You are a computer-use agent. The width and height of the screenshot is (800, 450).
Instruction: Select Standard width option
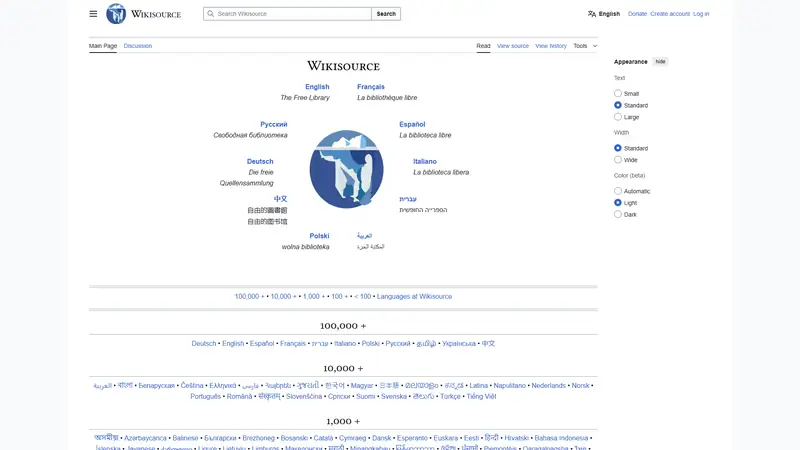[x=618, y=148]
